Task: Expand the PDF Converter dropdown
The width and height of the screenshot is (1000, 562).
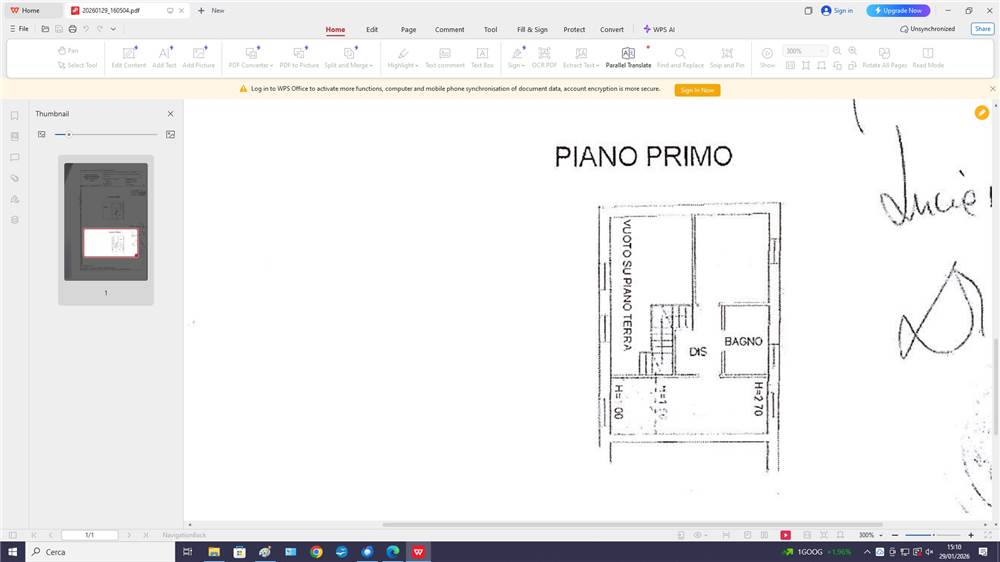Action: [250, 57]
